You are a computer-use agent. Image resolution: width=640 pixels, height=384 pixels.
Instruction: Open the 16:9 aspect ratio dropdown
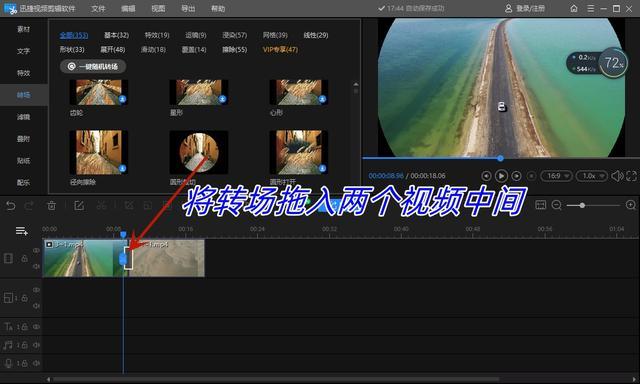pos(556,176)
